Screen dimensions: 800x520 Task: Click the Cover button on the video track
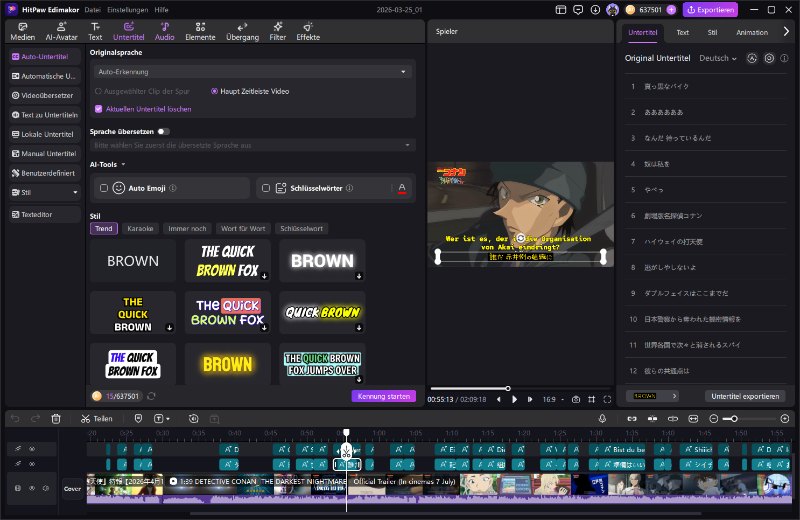[72, 488]
